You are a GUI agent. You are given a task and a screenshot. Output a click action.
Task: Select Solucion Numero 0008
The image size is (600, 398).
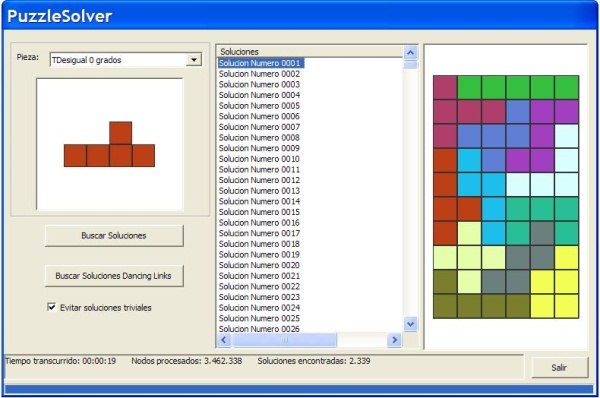(259, 137)
